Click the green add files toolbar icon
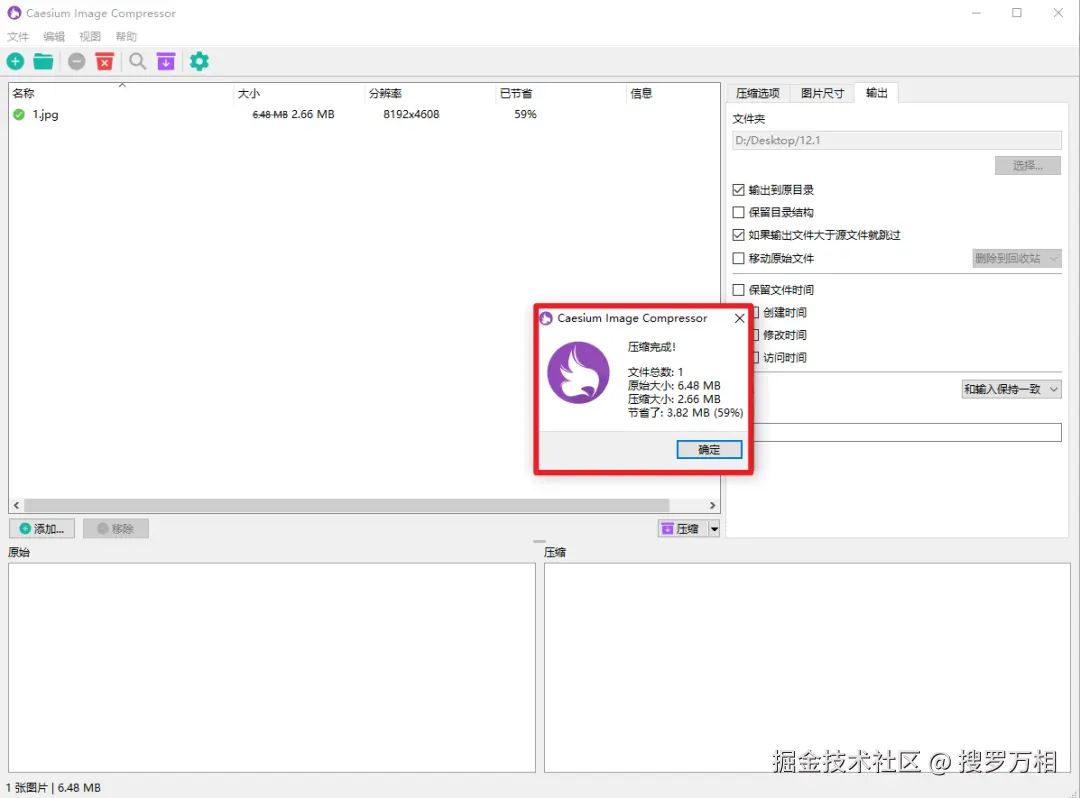The height and width of the screenshot is (798, 1080). pos(15,61)
